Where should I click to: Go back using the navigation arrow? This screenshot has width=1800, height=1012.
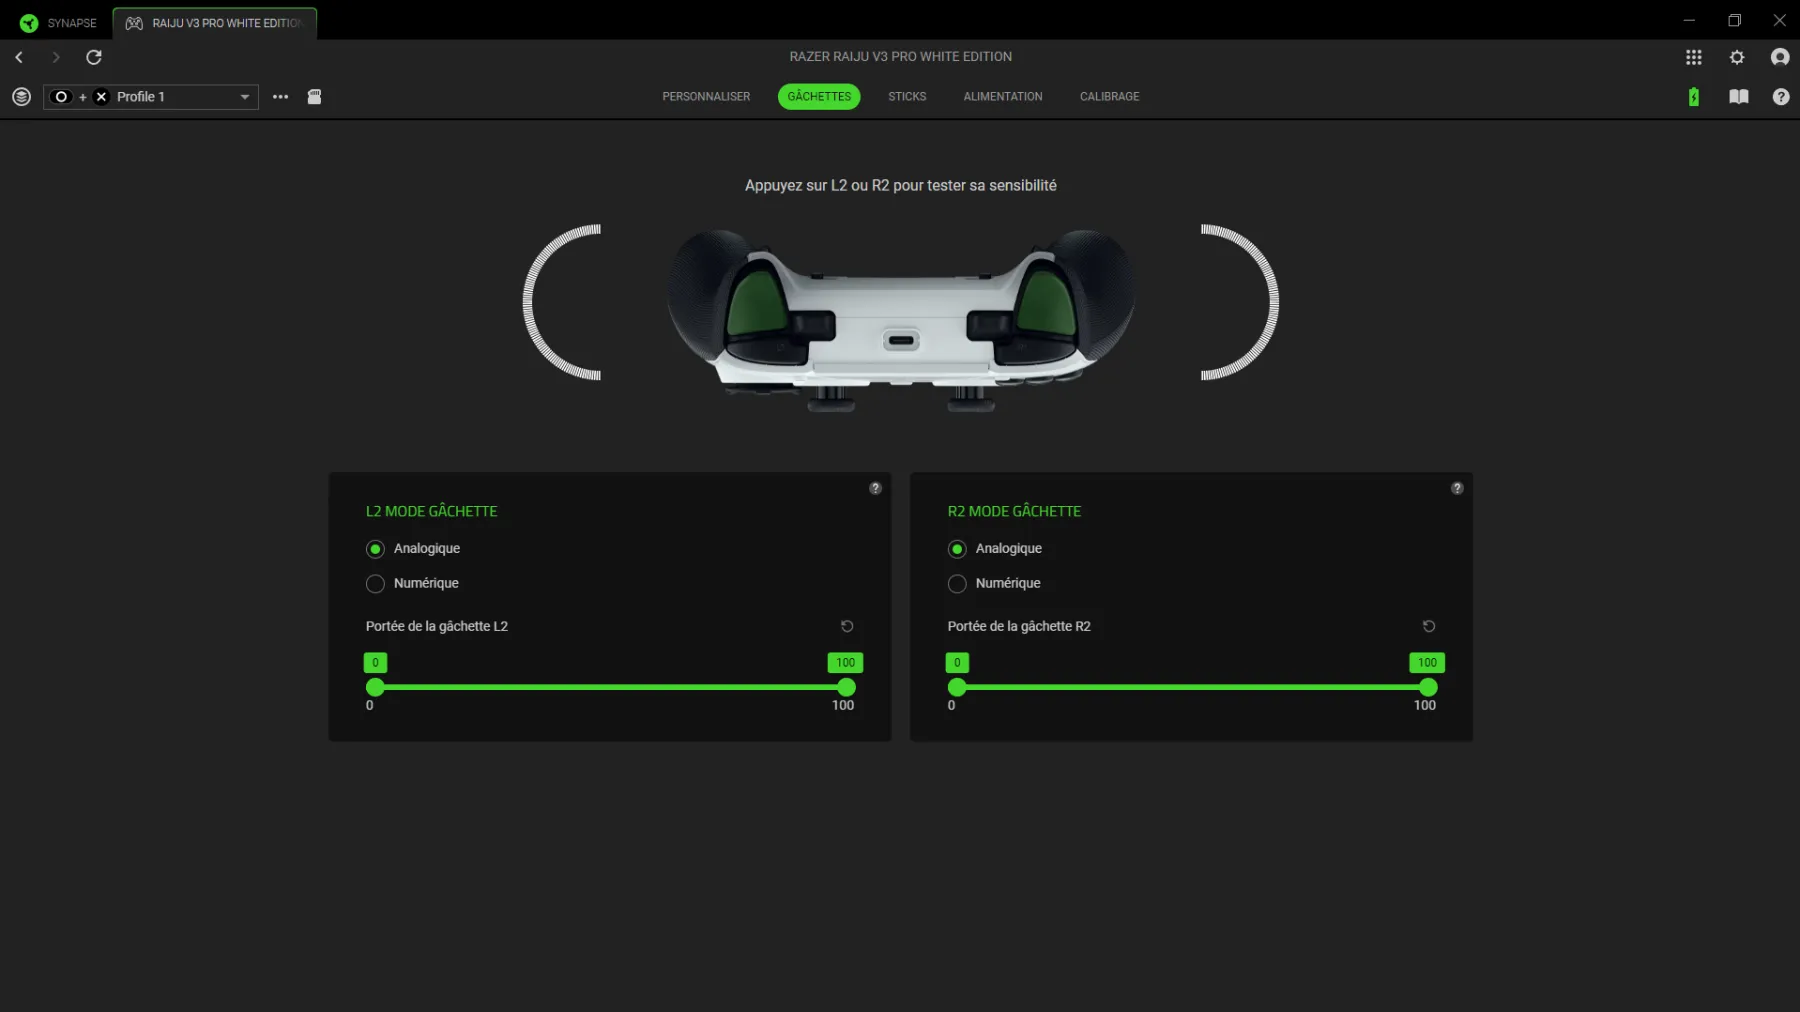coord(19,57)
